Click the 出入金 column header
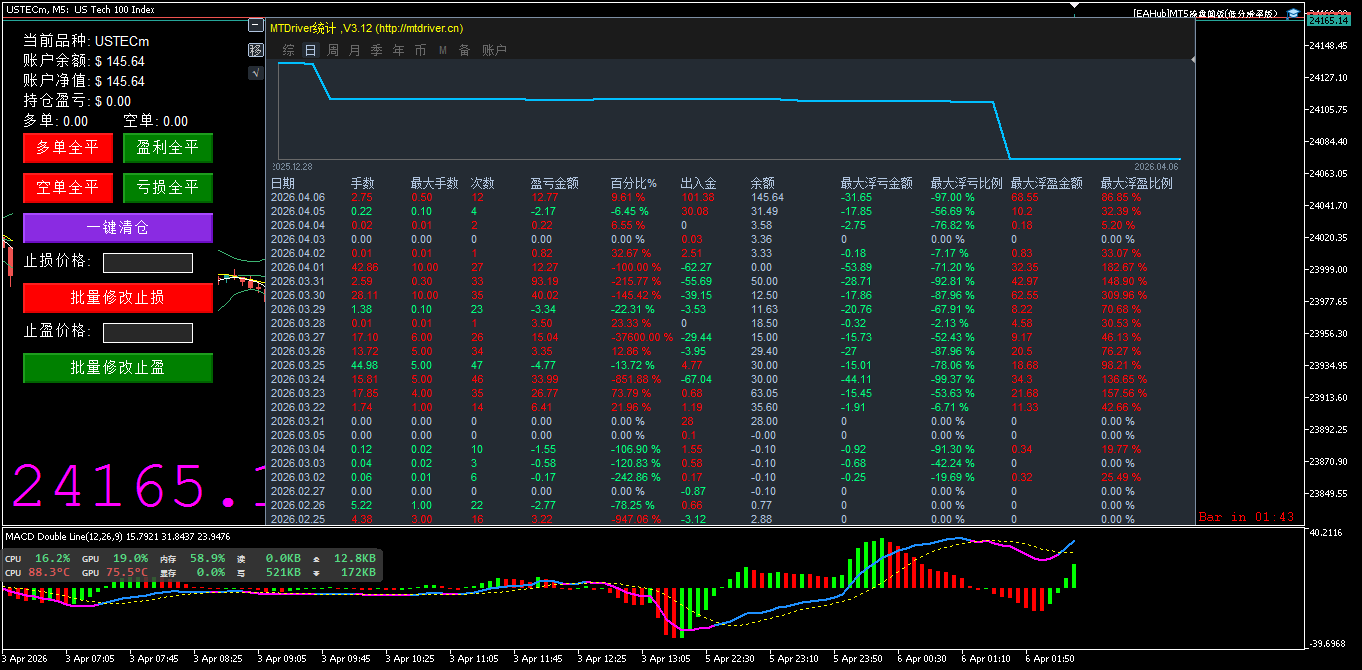The width and height of the screenshot is (1362, 670). tap(699, 184)
